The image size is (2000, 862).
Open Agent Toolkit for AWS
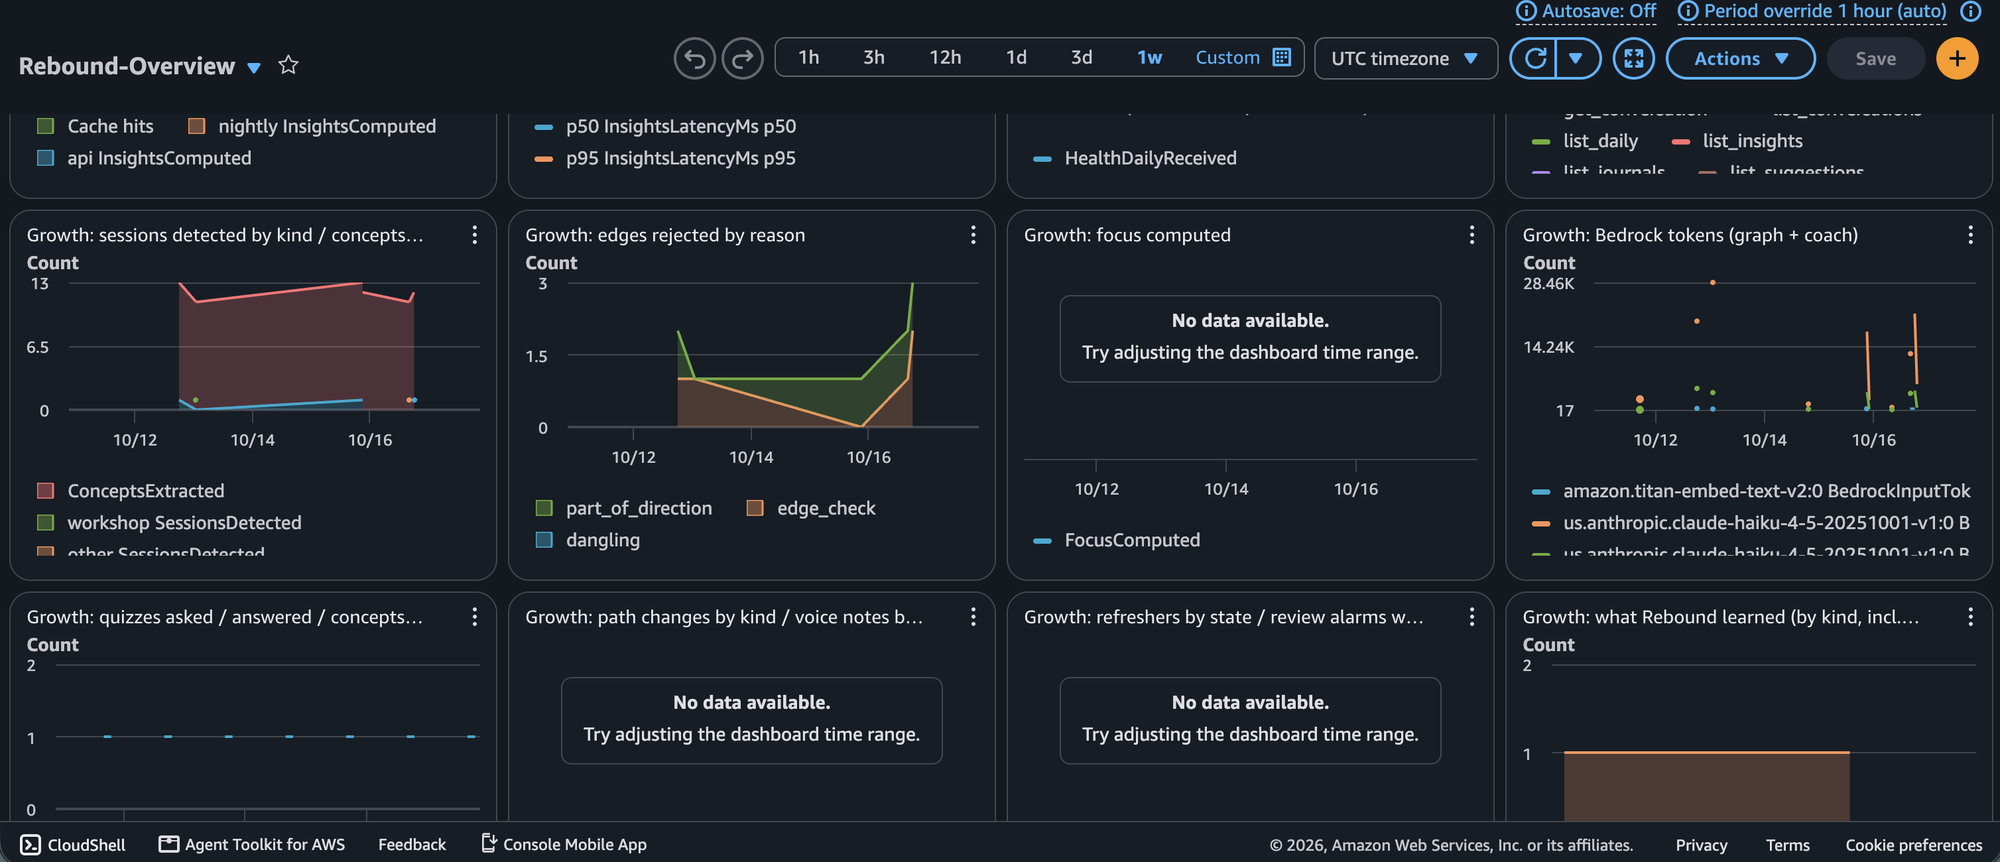click(x=252, y=845)
